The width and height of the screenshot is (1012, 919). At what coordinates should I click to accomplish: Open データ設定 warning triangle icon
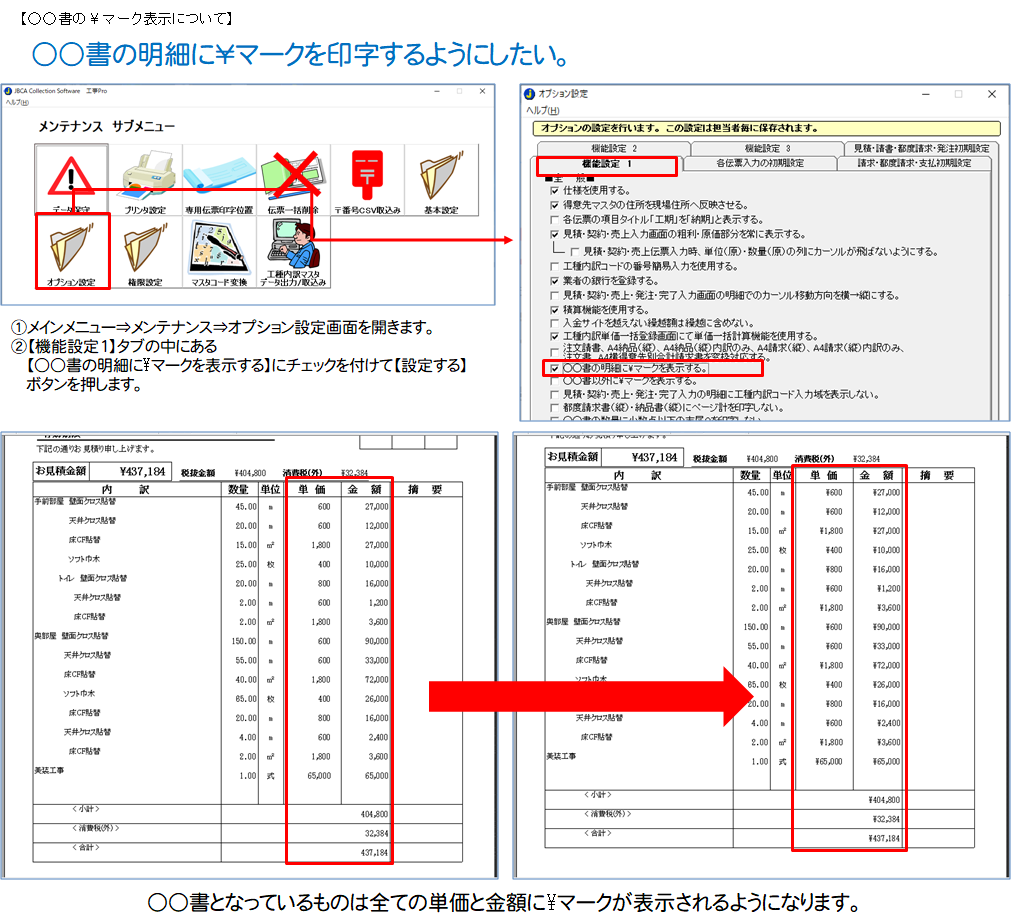click(x=71, y=178)
